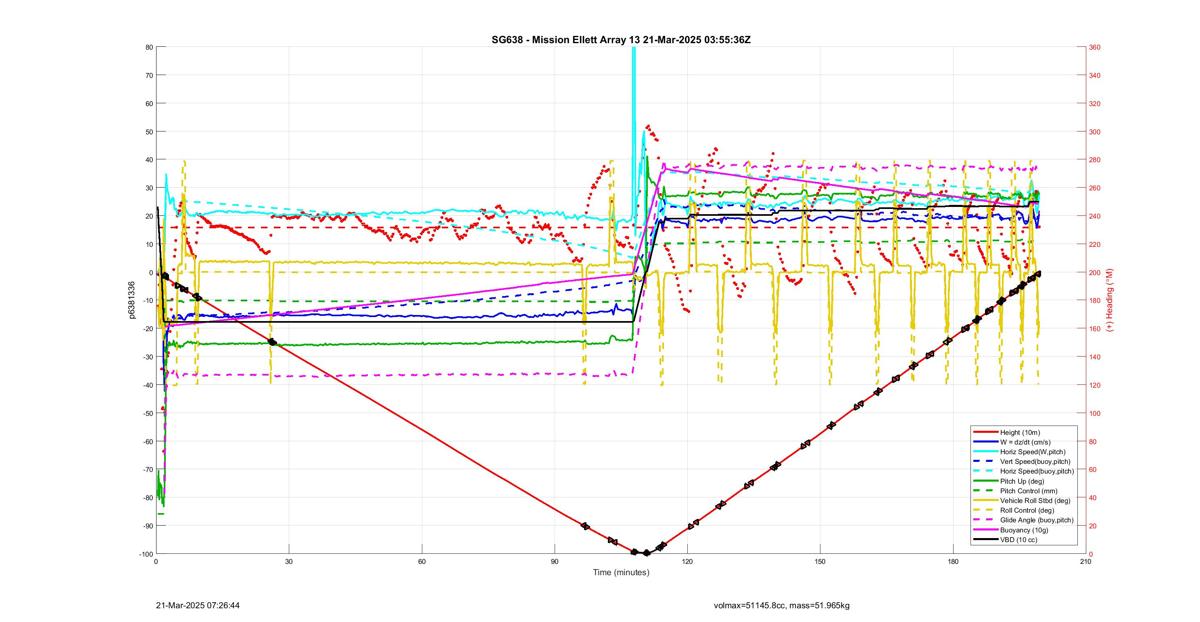Click the right heading axis tick label '100'
Image resolution: width=1200 pixels, height=622 pixels.
coord(1095,413)
